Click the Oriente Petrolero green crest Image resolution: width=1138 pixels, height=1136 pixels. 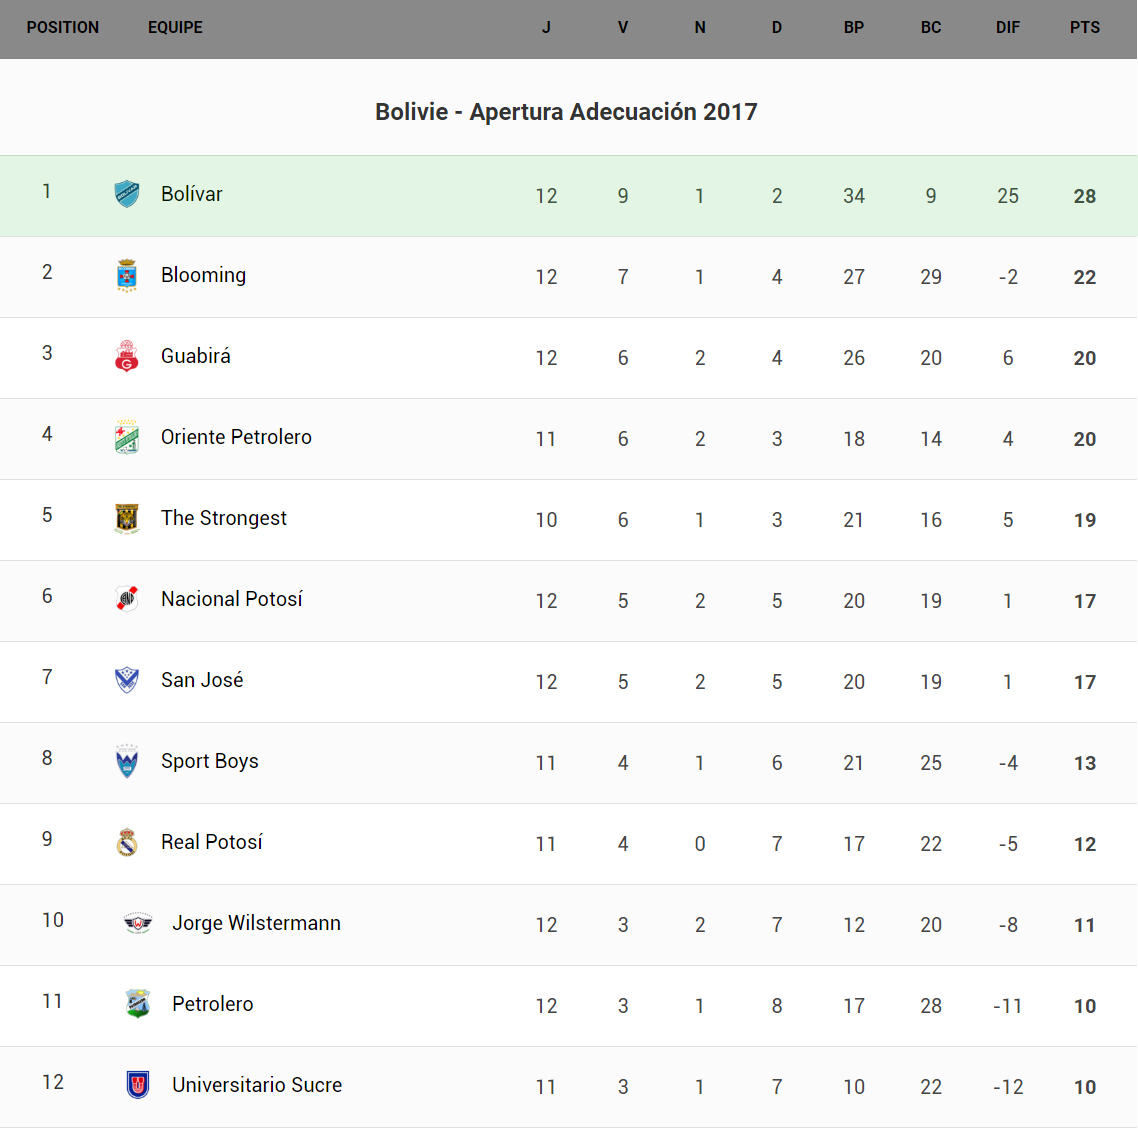[x=127, y=437]
